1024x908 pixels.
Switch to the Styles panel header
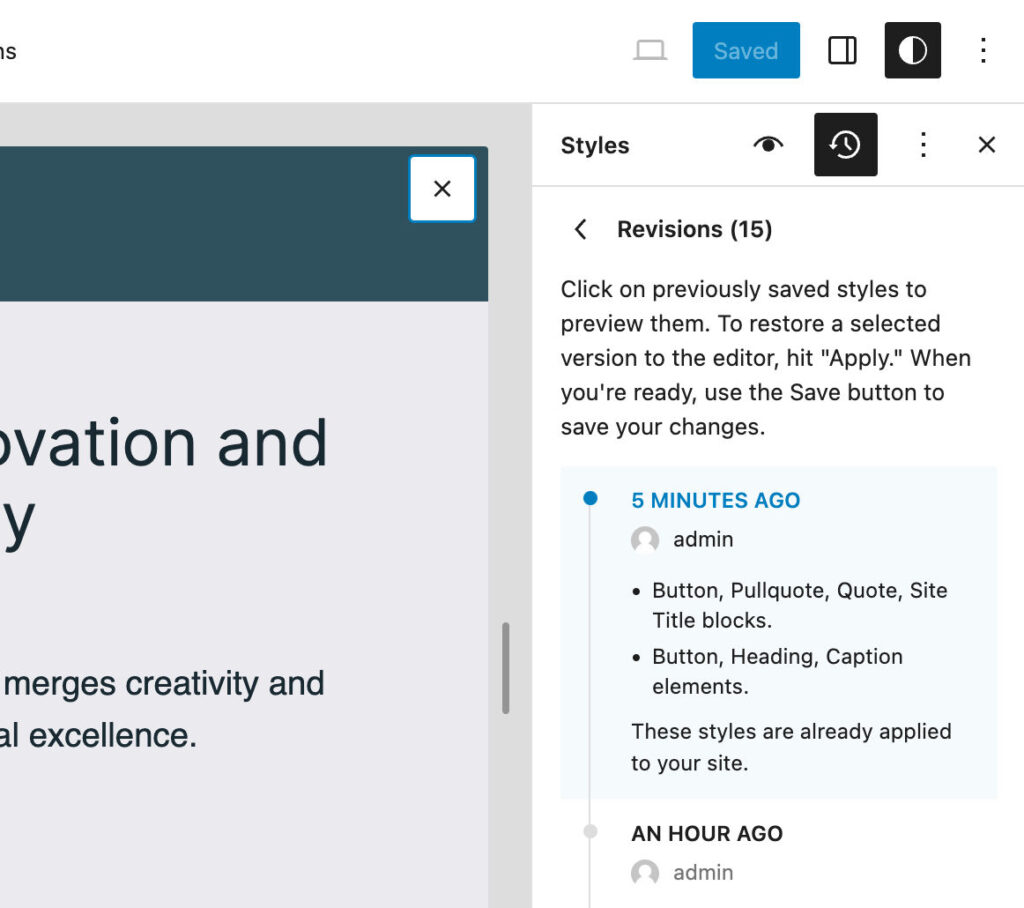(x=595, y=145)
